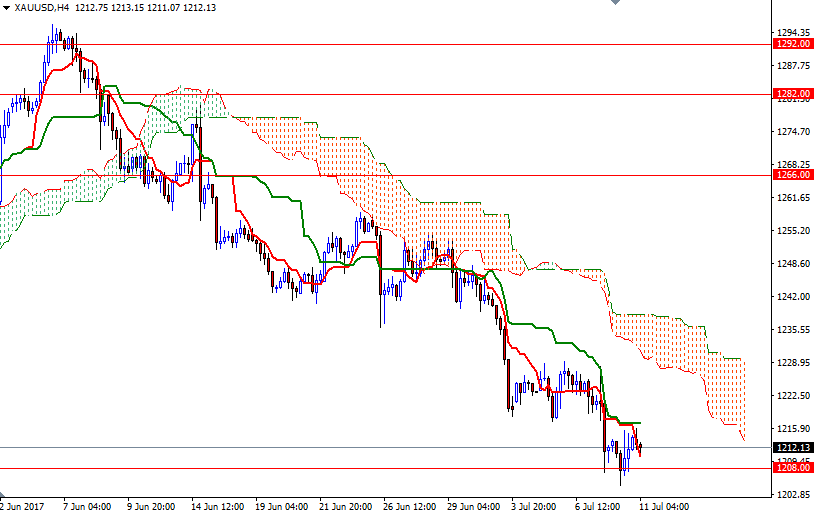Select the 1292.00 red price label

click(793, 44)
